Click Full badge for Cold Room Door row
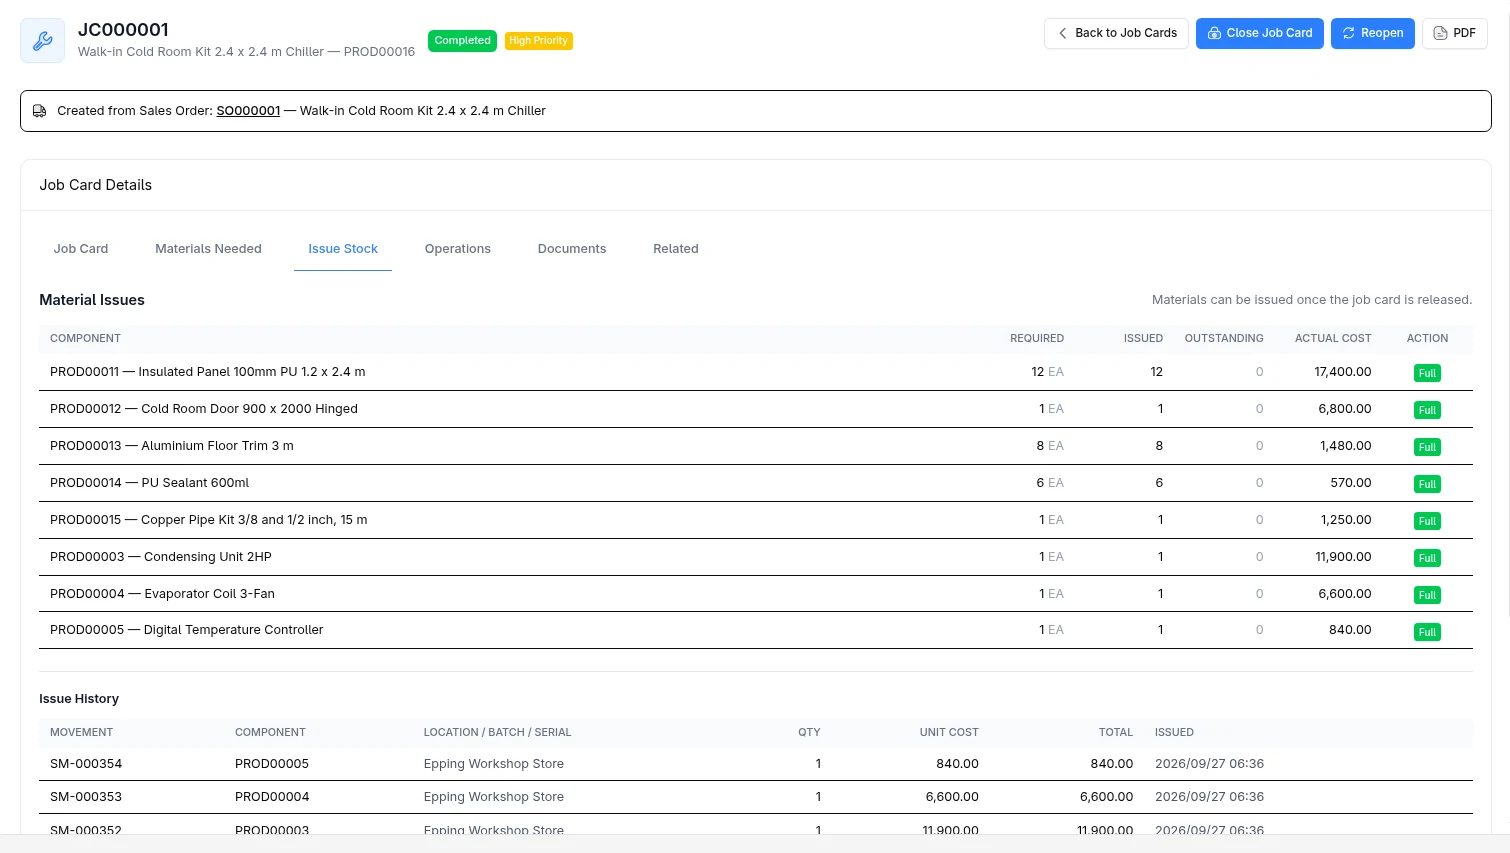 [x=1427, y=410]
